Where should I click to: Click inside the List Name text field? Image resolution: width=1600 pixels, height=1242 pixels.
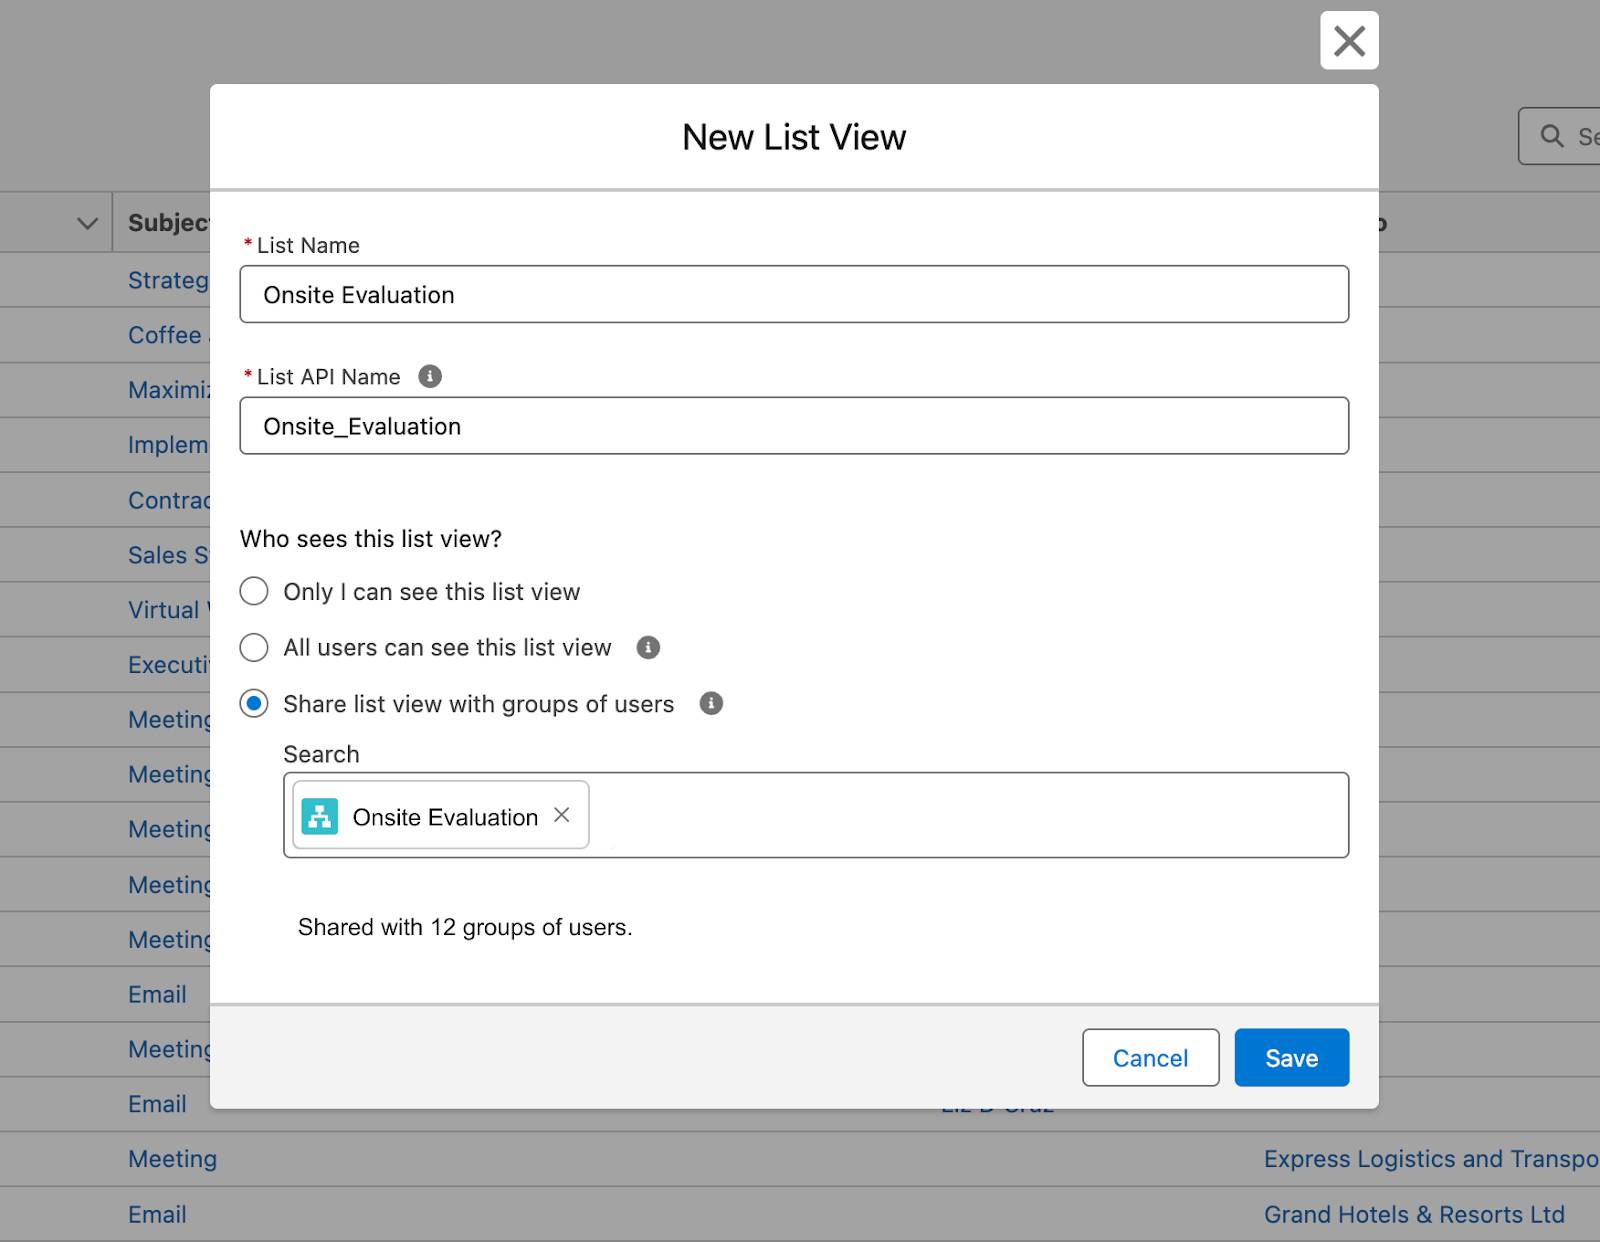point(794,294)
